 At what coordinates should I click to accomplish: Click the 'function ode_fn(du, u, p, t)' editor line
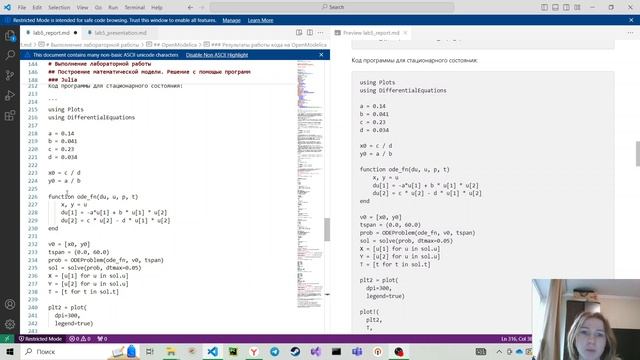tap(93, 197)
